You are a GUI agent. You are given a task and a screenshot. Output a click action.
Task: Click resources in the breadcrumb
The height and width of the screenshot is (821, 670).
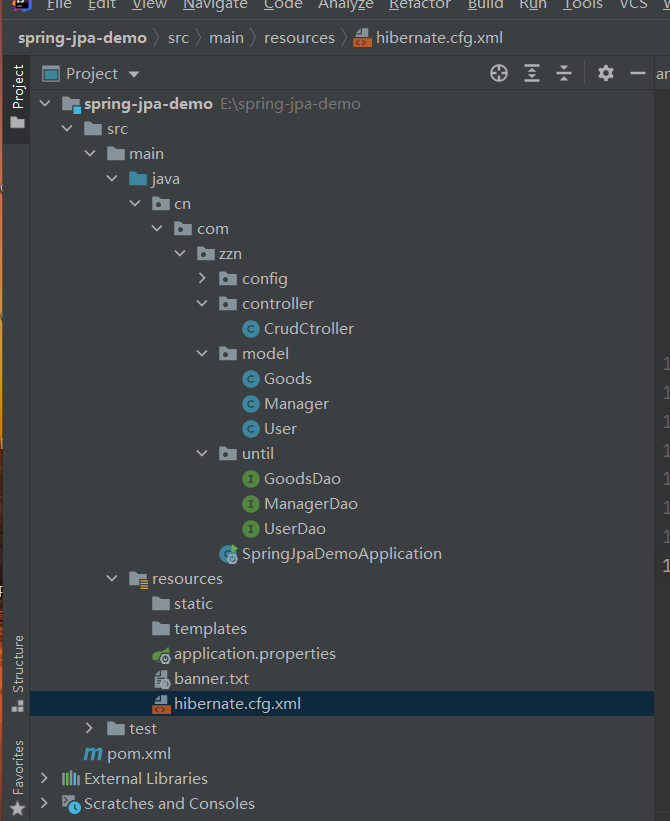tap(299, 38)
